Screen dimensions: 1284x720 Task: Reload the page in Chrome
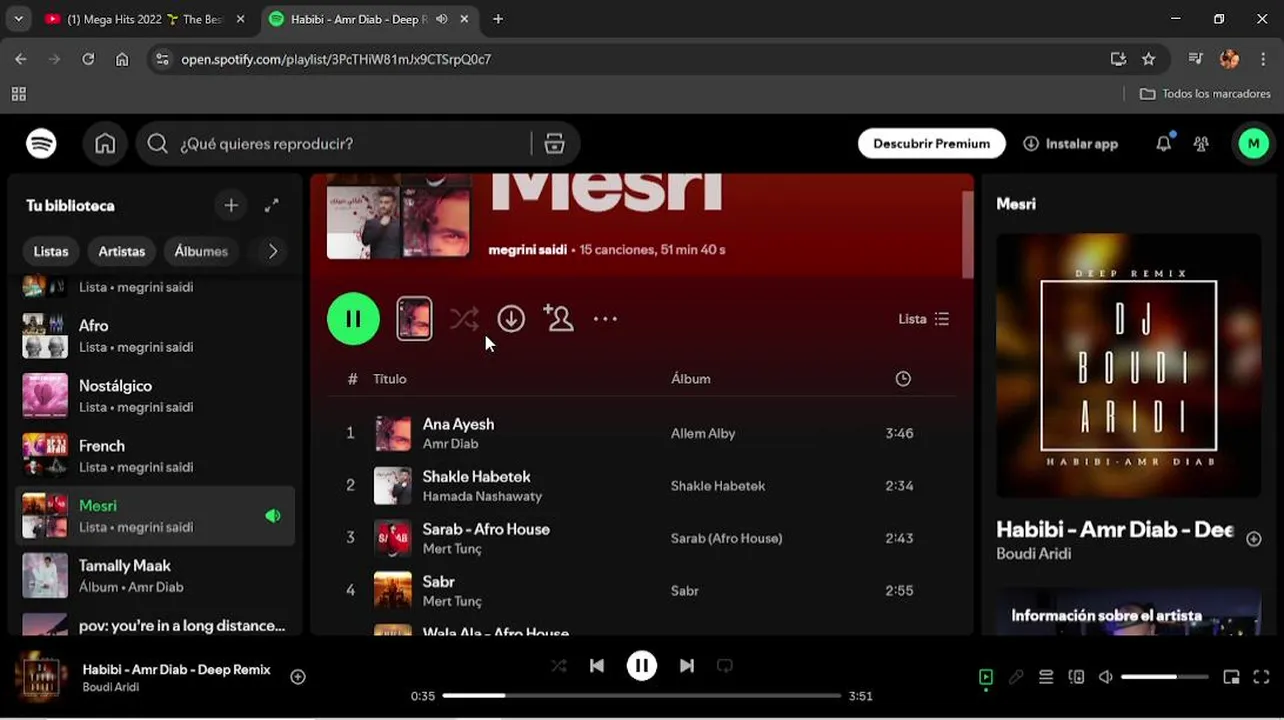coord(88,59)
